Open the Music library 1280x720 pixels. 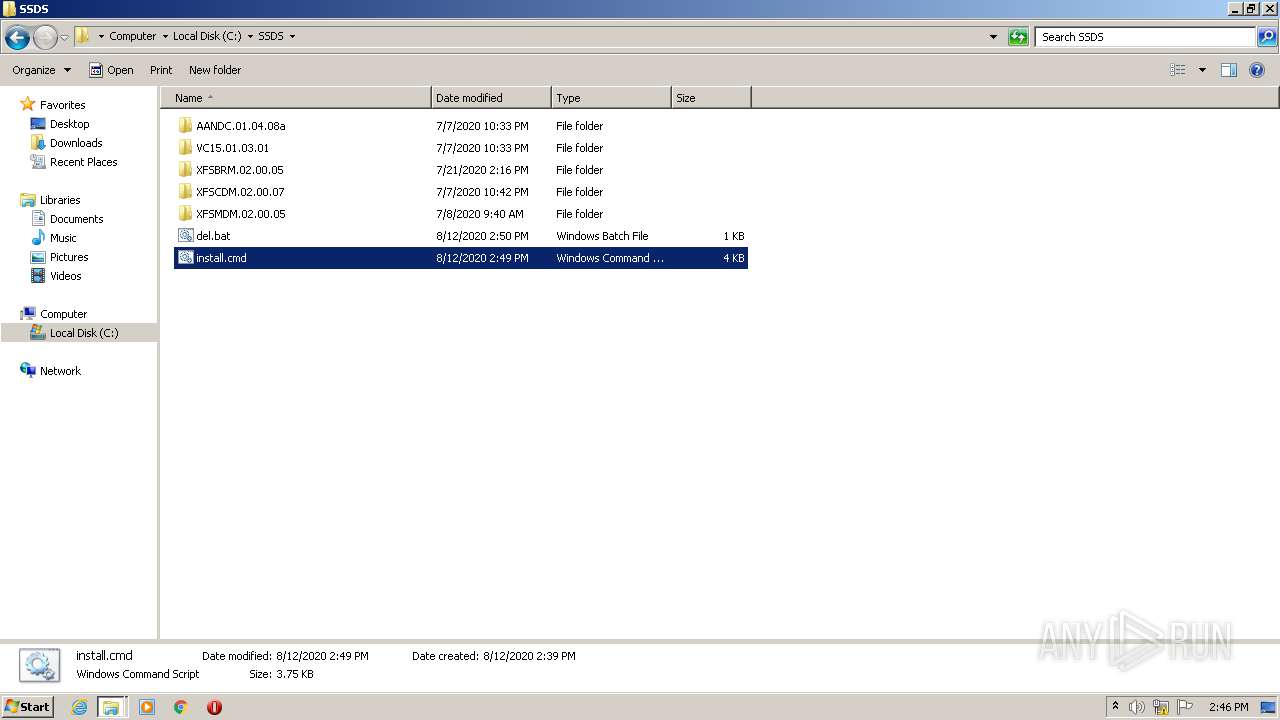pos(63,238)
